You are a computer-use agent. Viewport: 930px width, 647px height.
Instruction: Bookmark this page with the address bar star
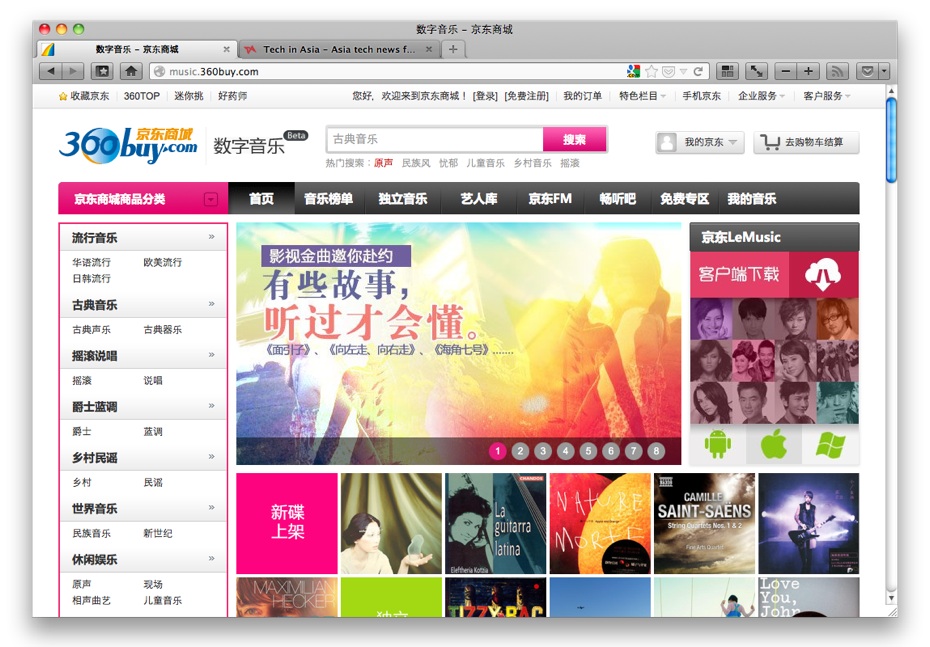651,72
